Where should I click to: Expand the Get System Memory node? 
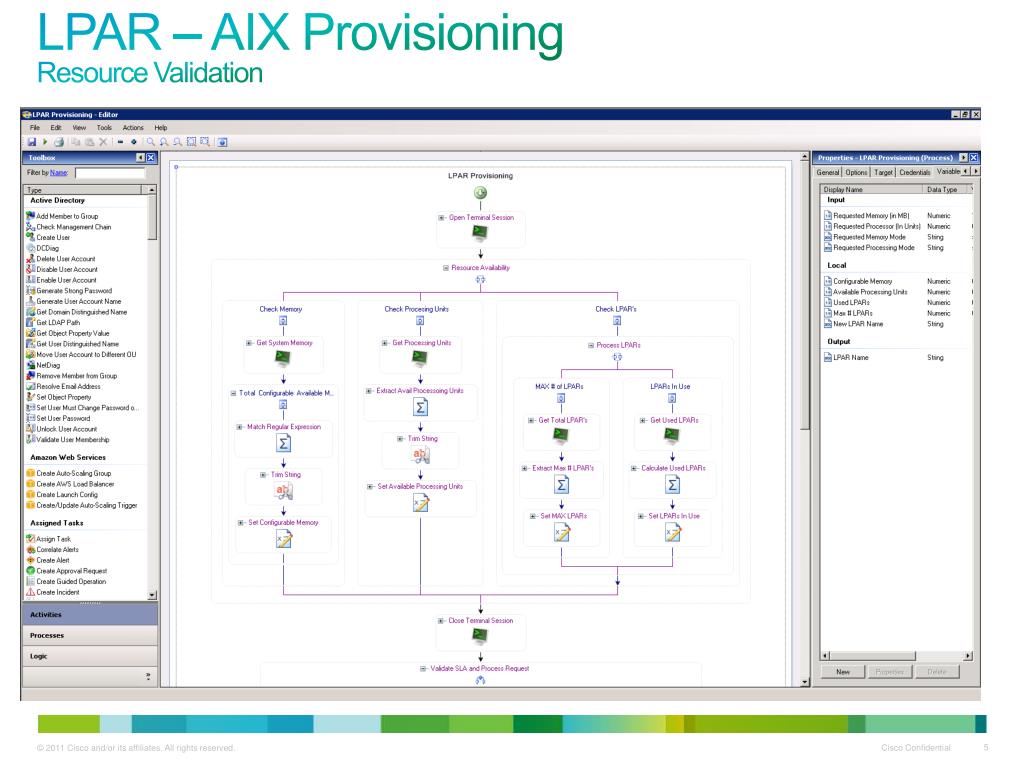coord(249,343)
